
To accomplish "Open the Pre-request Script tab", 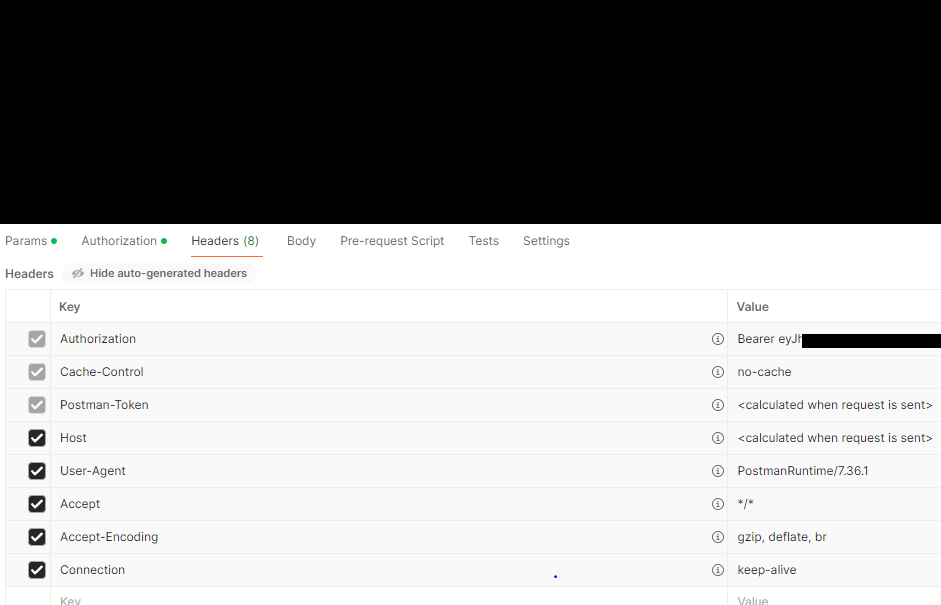I will (392, 241).
